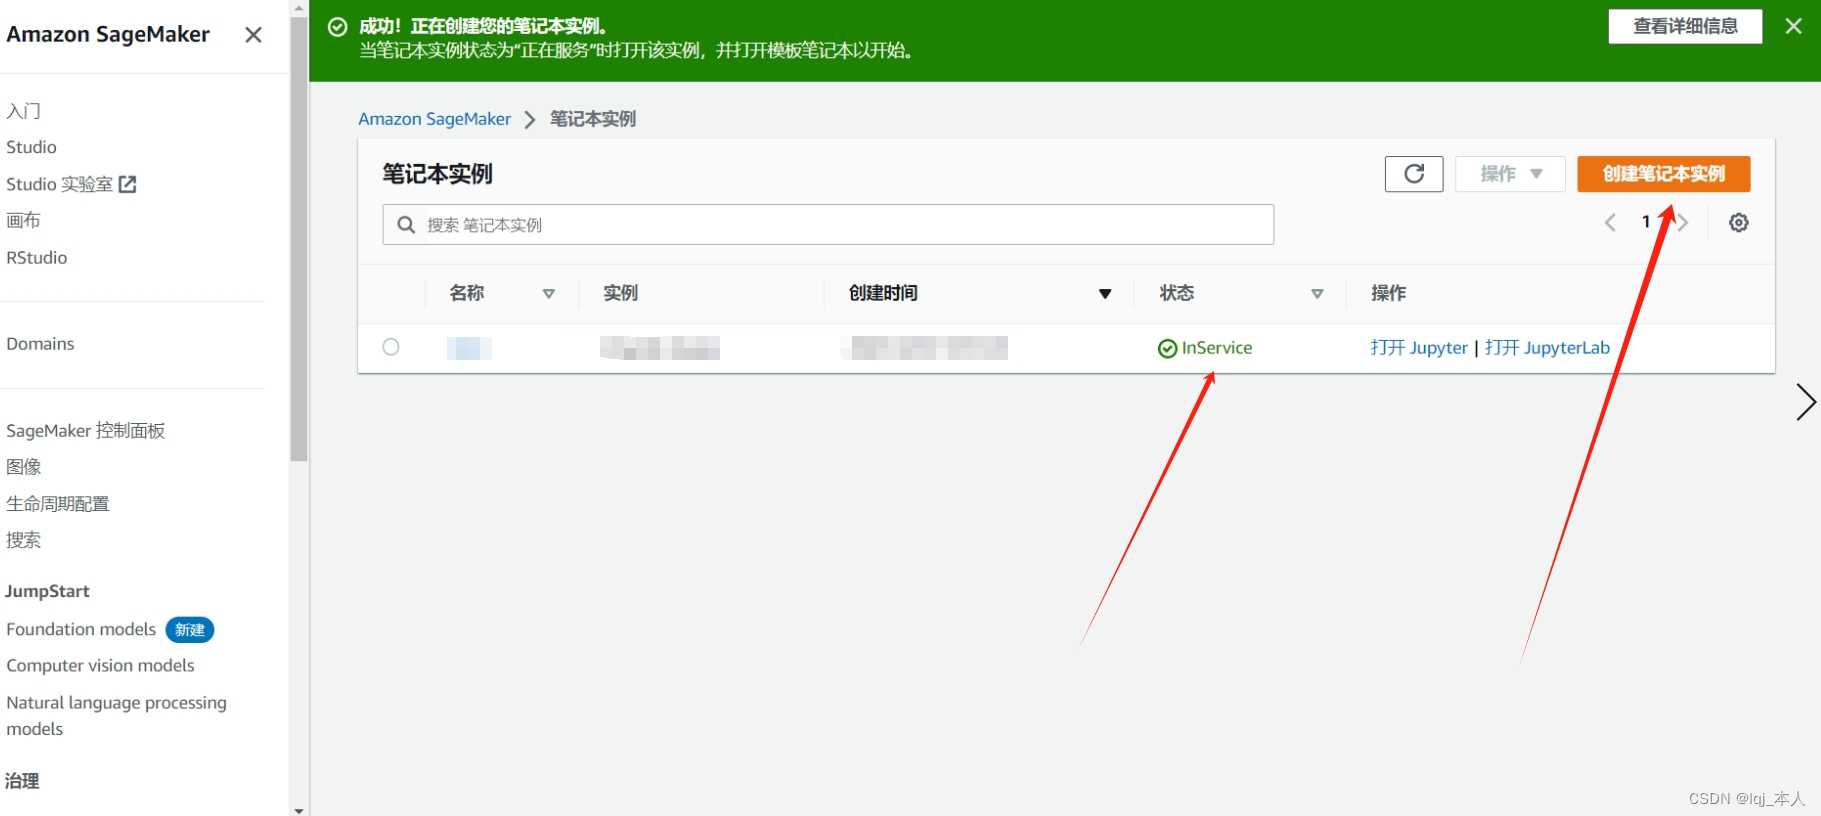Screen dimensions: 1821x816
Task: Open SageMaker 控制面板 in sidebar
Action: tap(86, 431)
